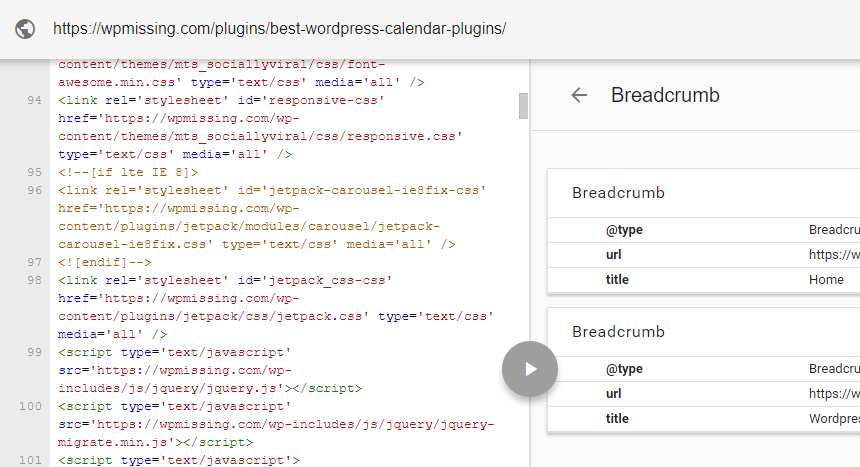860x467 pixels.
Task: Click line number 97 in code gutter
Action: tap(35, 262)
